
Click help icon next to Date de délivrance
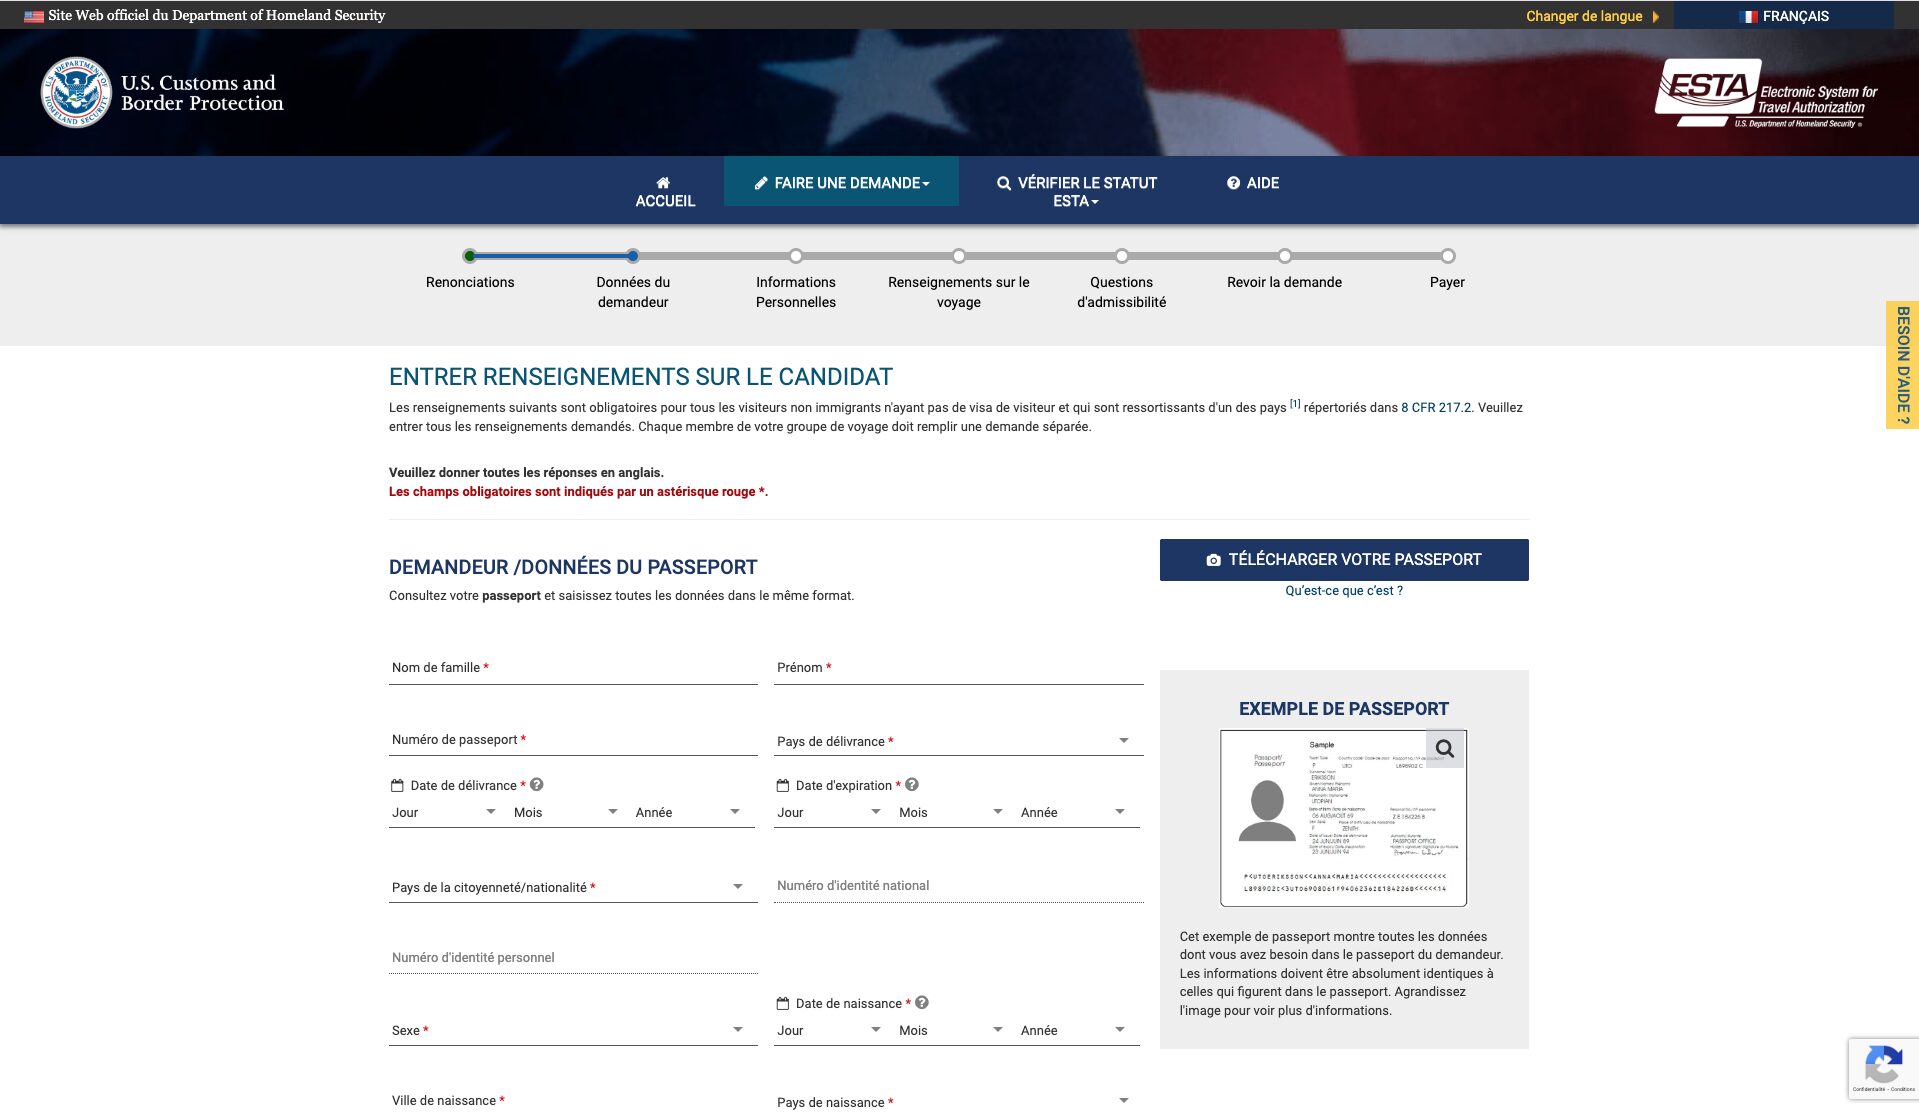coord(537,785)
